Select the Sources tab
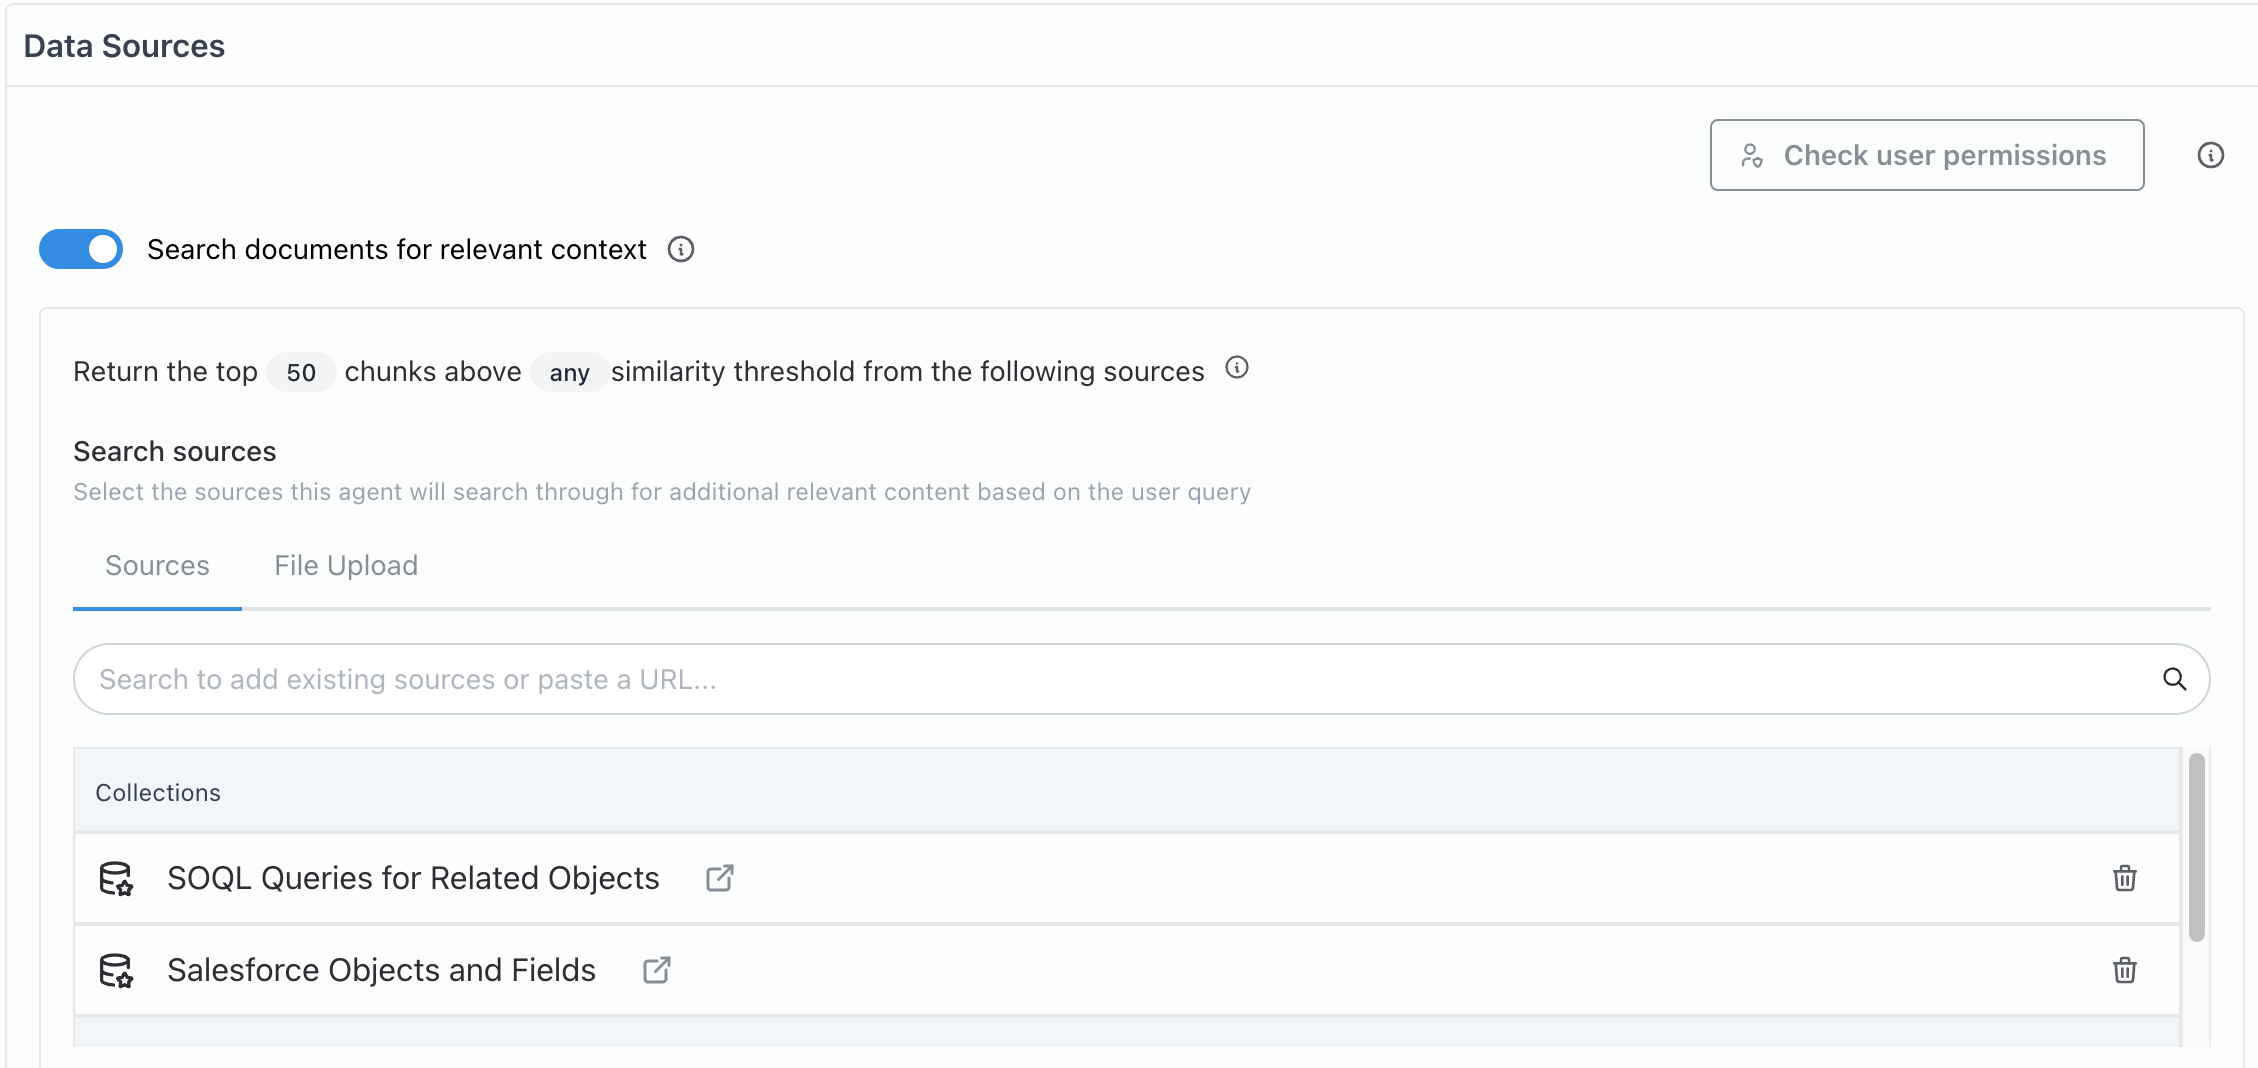The image size is (2258, 1068). (x=156, y=565)
